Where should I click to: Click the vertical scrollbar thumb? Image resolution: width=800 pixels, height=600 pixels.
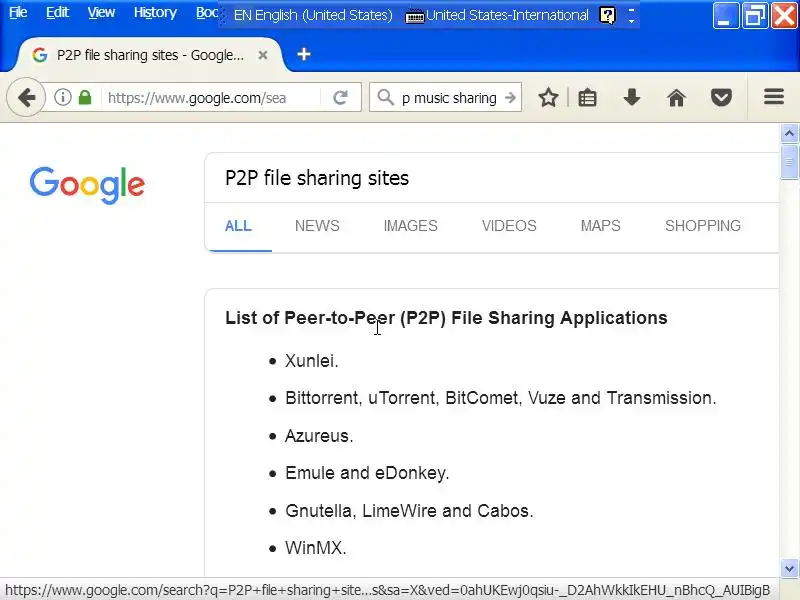pos(789,162)
